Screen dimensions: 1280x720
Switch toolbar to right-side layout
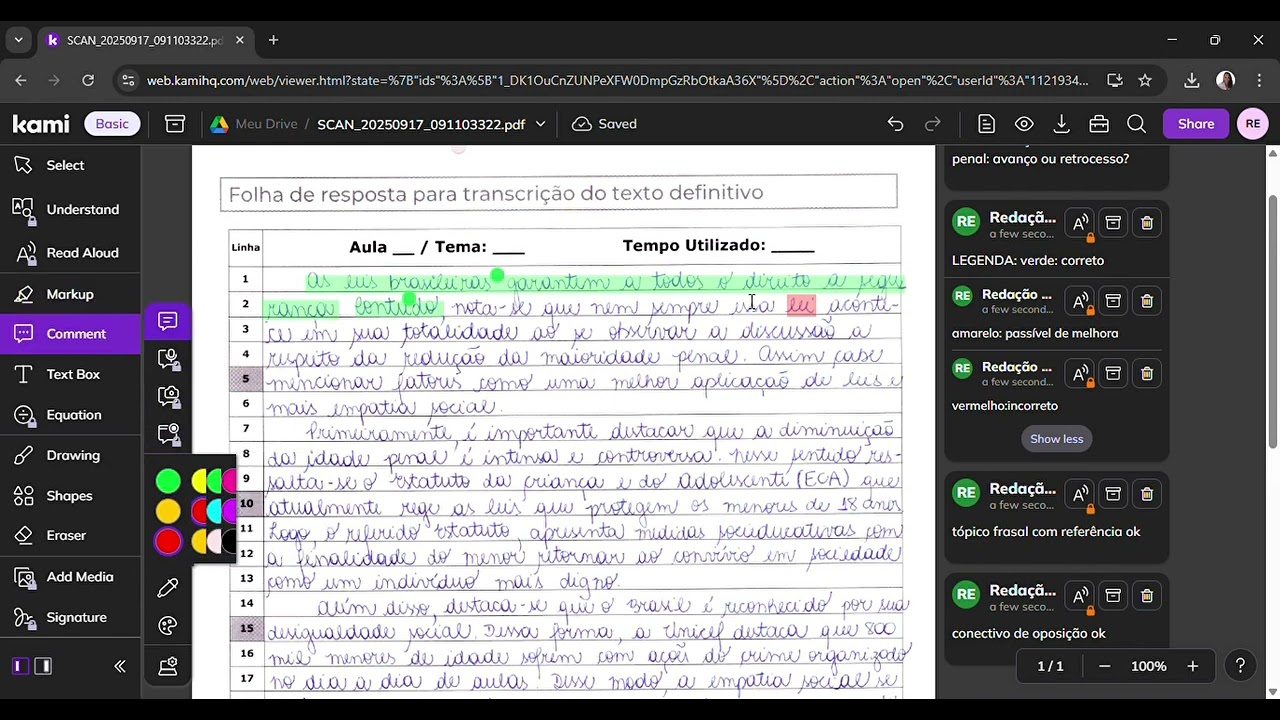pyautogui.click(x=43, y=666)
